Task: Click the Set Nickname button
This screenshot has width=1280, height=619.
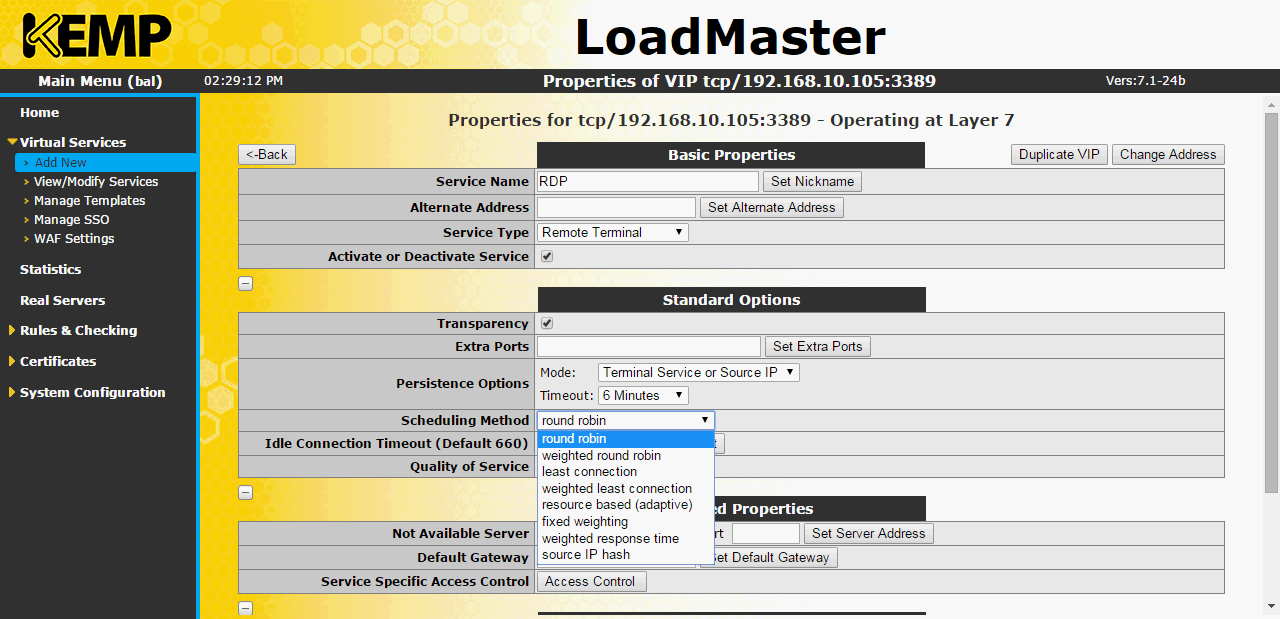Action: (812, 182)
